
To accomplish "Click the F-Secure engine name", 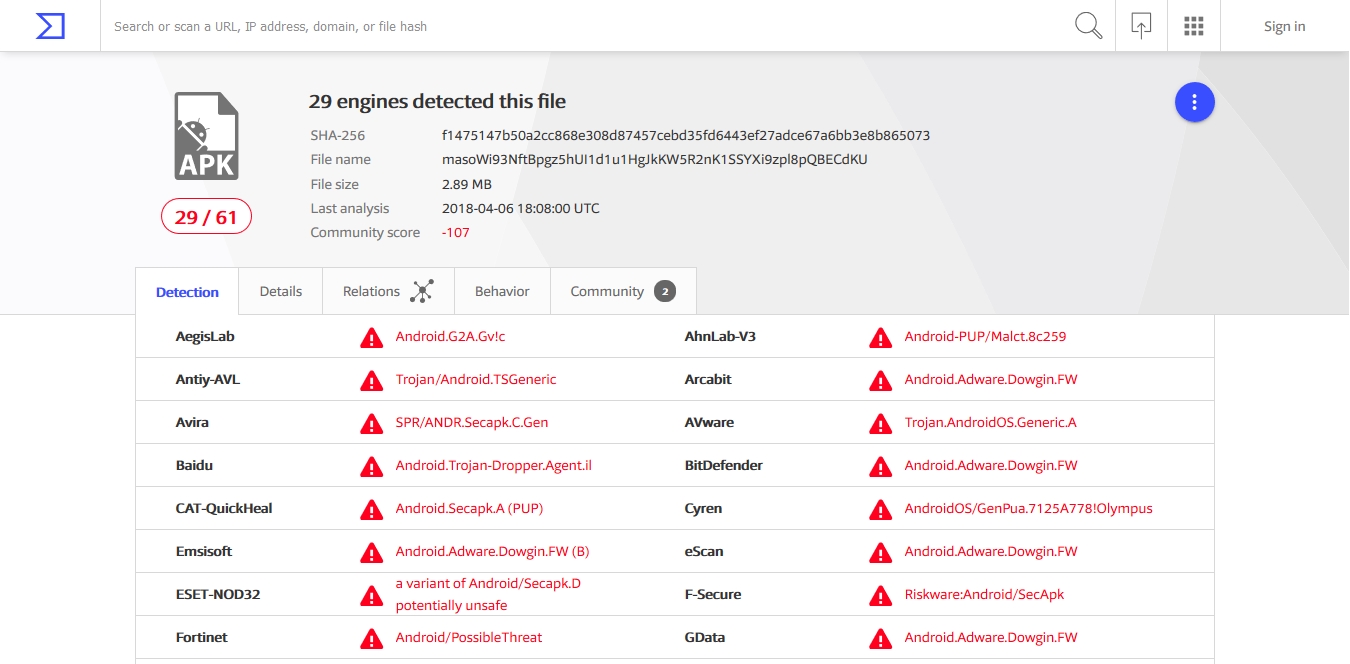I will pyautogui.click(x=713, y=595).
